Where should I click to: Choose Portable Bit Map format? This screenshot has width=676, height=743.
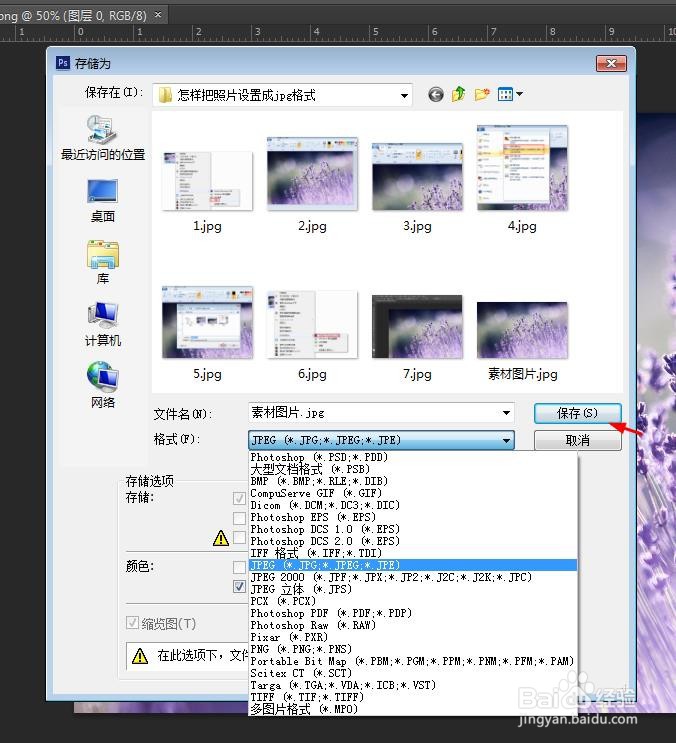click(412, 661)
